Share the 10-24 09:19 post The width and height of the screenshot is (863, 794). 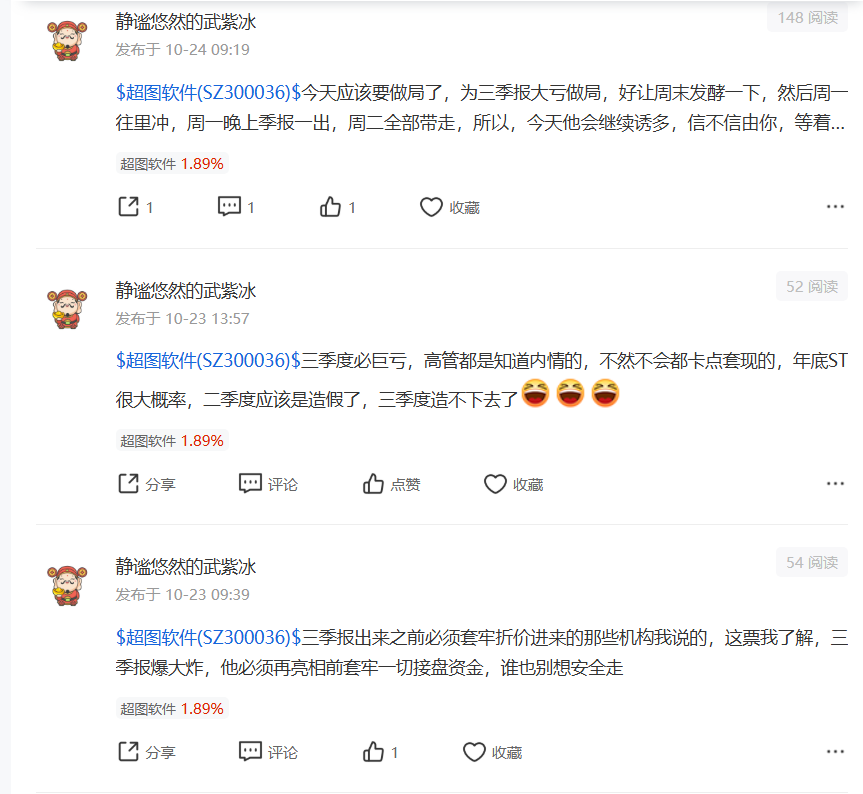(135, 207)
